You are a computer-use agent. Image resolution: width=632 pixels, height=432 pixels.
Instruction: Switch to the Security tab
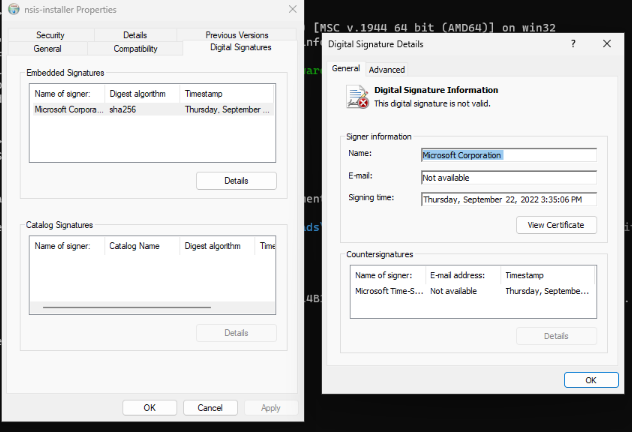tap(50, 35)
